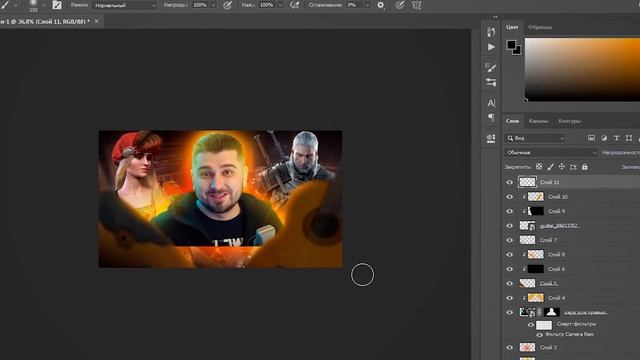This screenshot has width=640, height=360.
Task: Lock transparent pixels icon
Action: point(539,167)
